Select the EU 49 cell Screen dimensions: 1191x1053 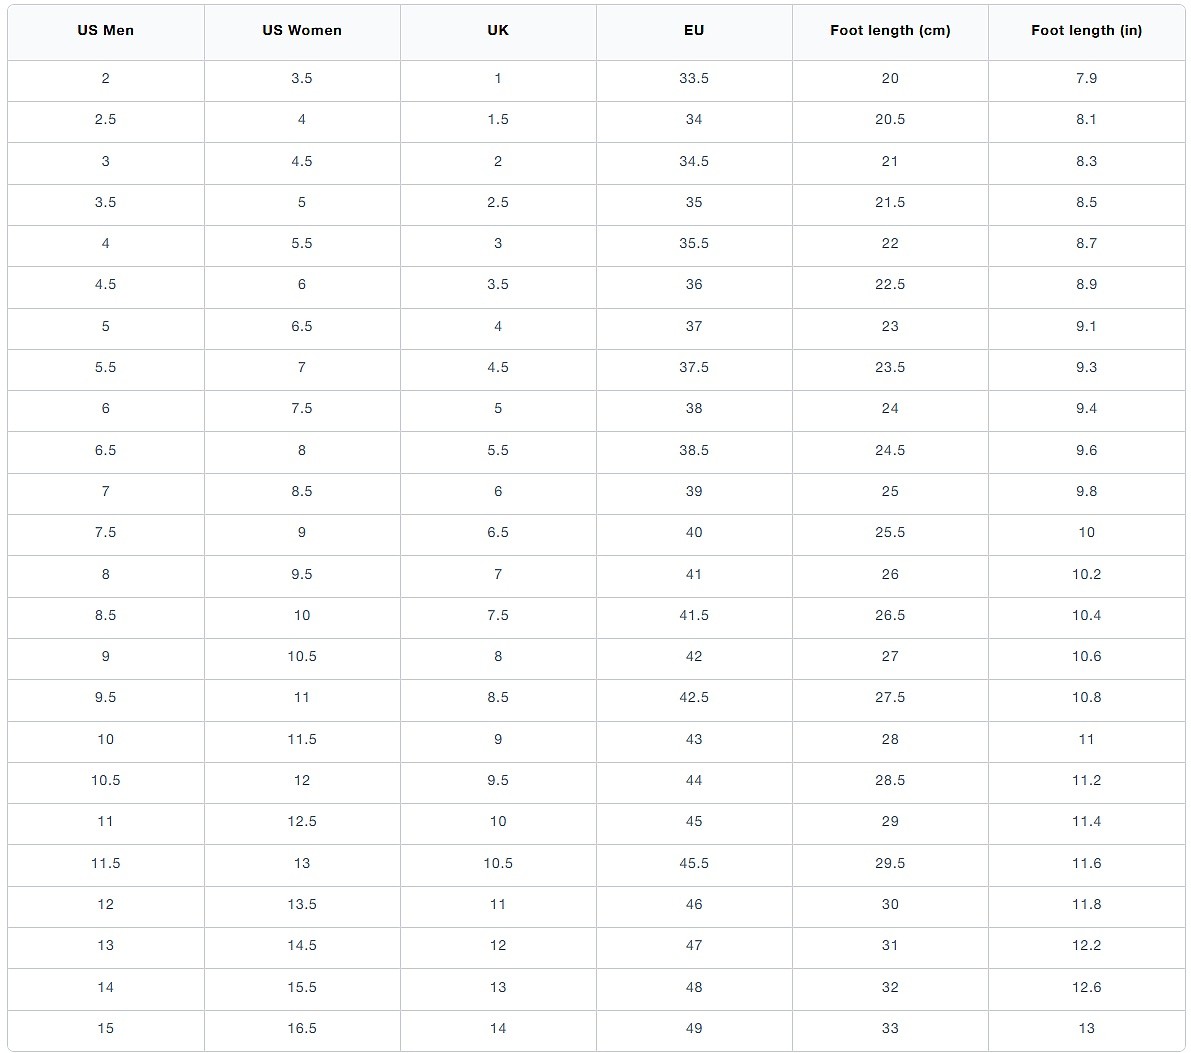694,1029
